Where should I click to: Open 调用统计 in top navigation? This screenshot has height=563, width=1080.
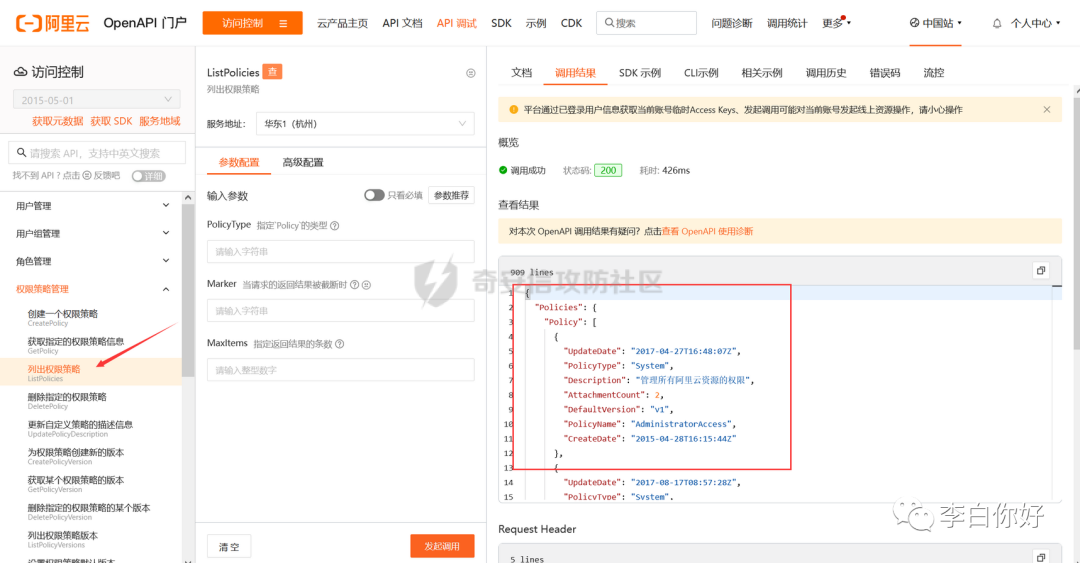(x=787, y=23)
